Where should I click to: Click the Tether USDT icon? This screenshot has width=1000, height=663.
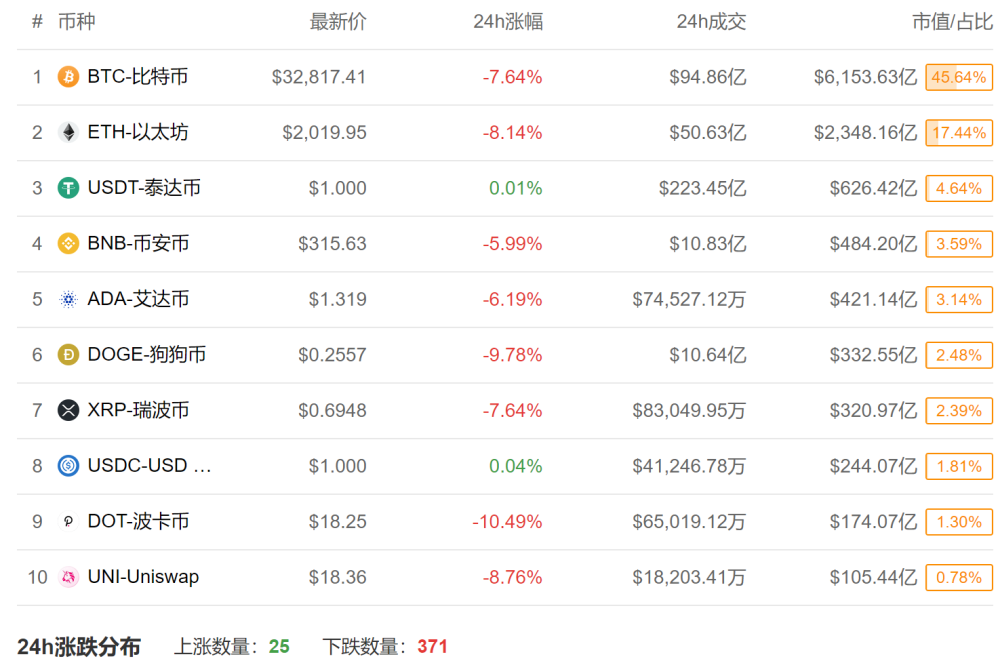68,188
